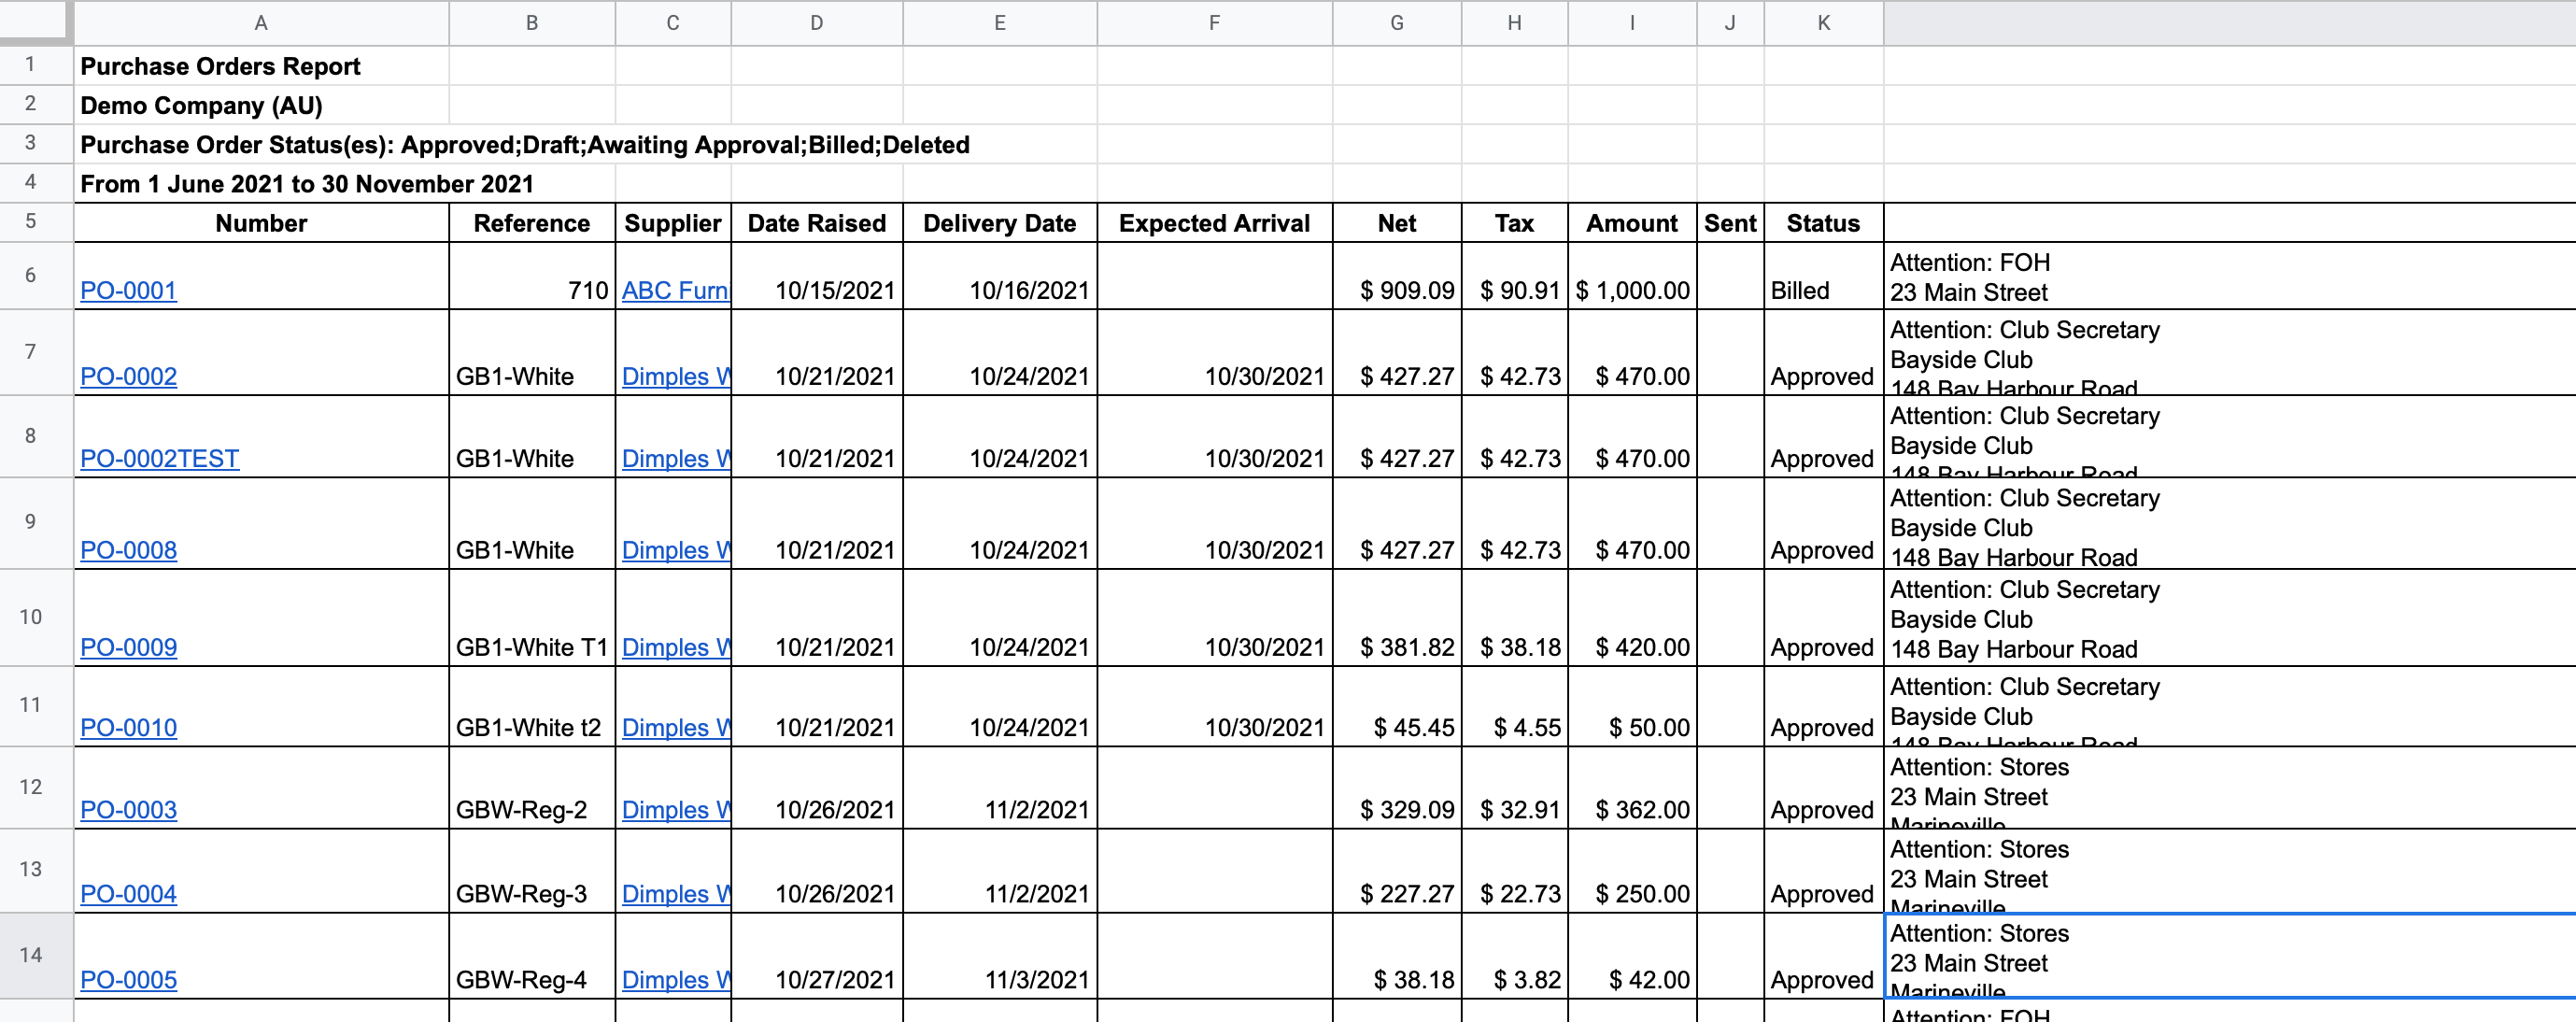The image size is (2576, 1022).
Task: Open the ABC Furn supplier link
Action: coord(674,291)
